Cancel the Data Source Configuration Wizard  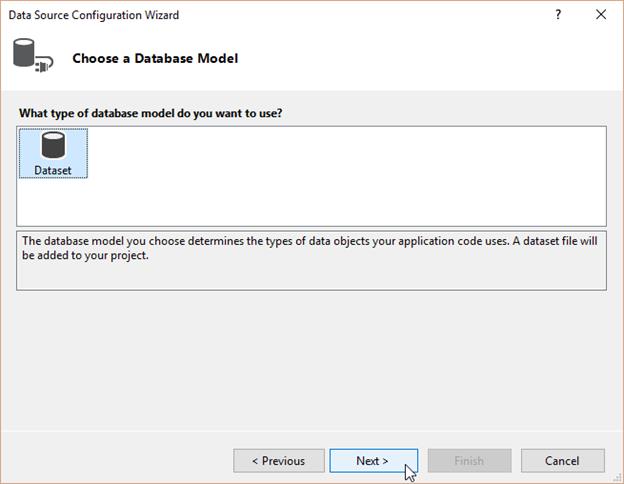tap(563, 461)
